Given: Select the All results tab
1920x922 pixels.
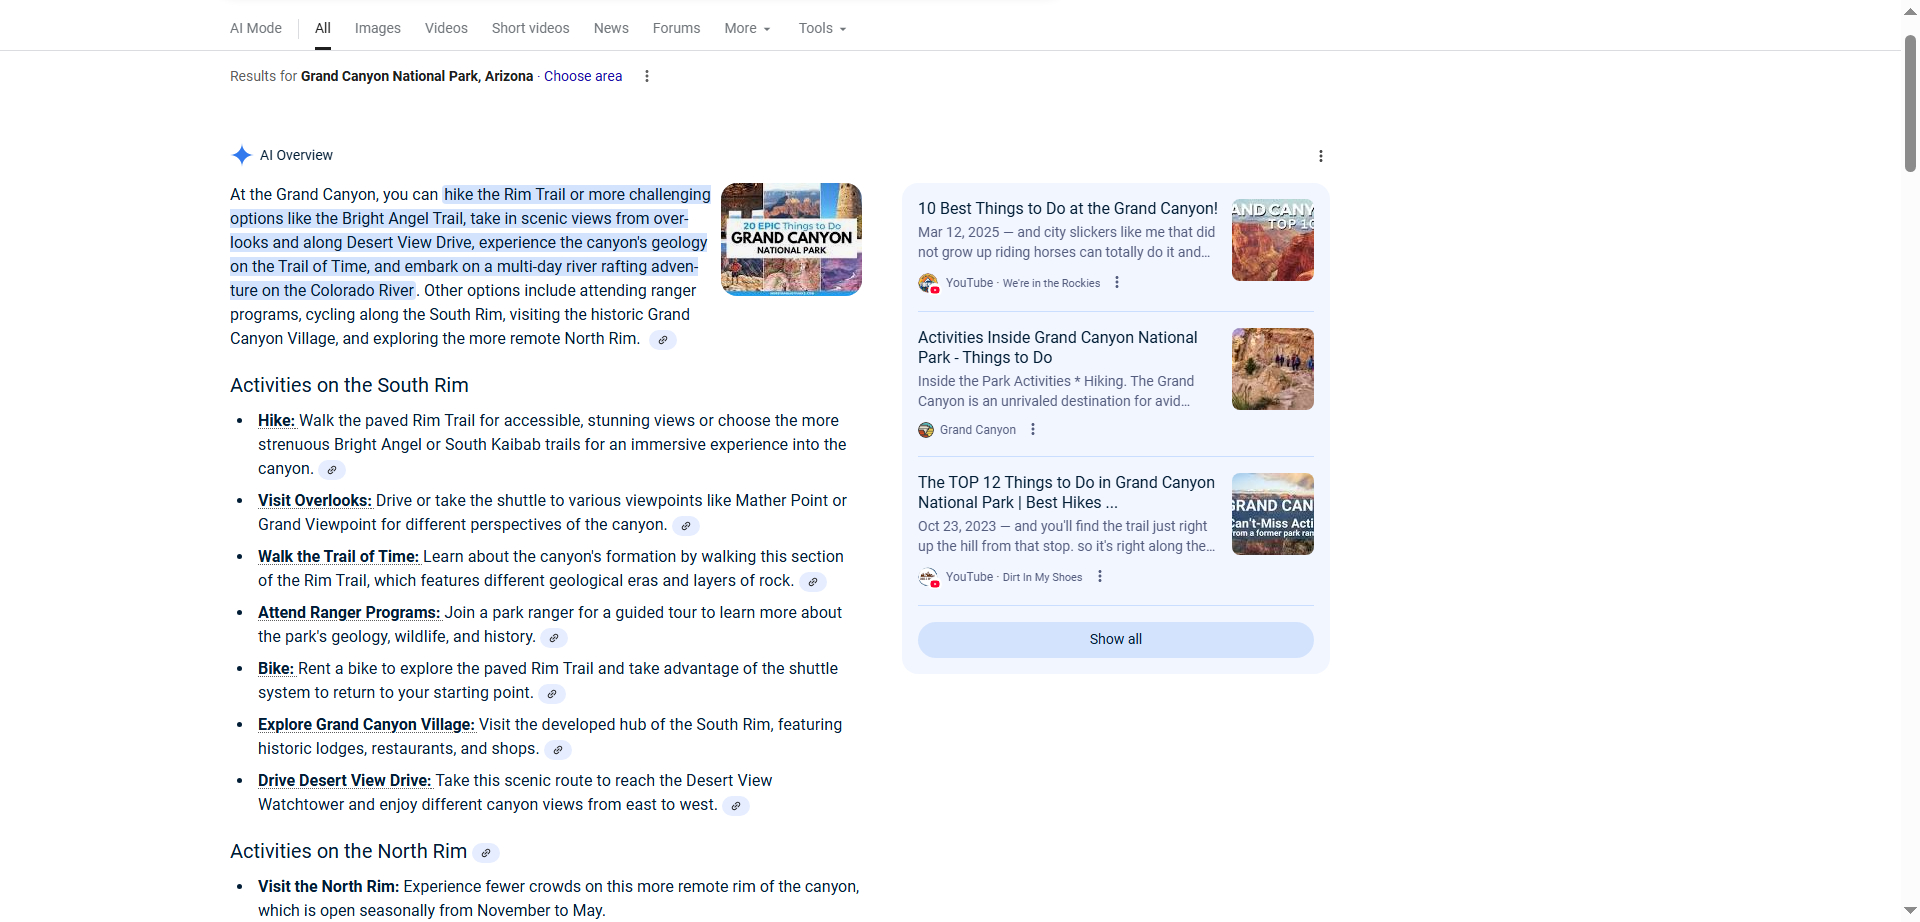Looking at the screenshot, I should [x=323, y=28].
